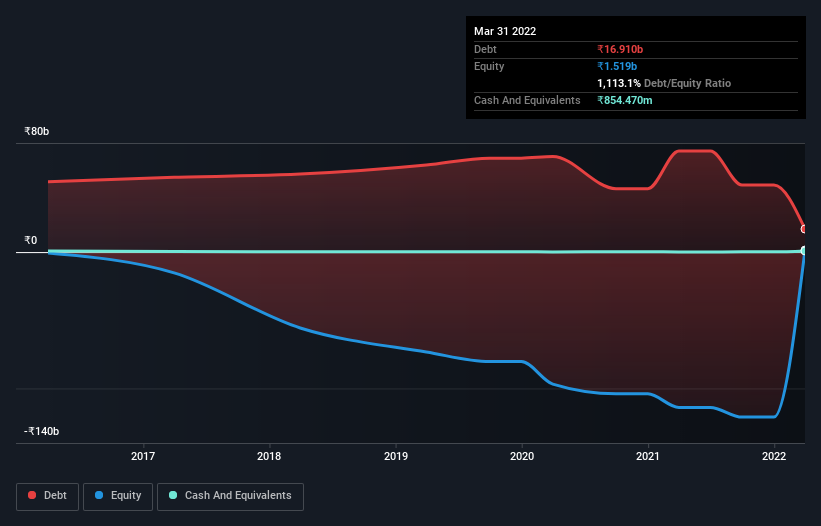
Task: Toggle Cash And Equivalents legend button
Action: coord(230,496)
